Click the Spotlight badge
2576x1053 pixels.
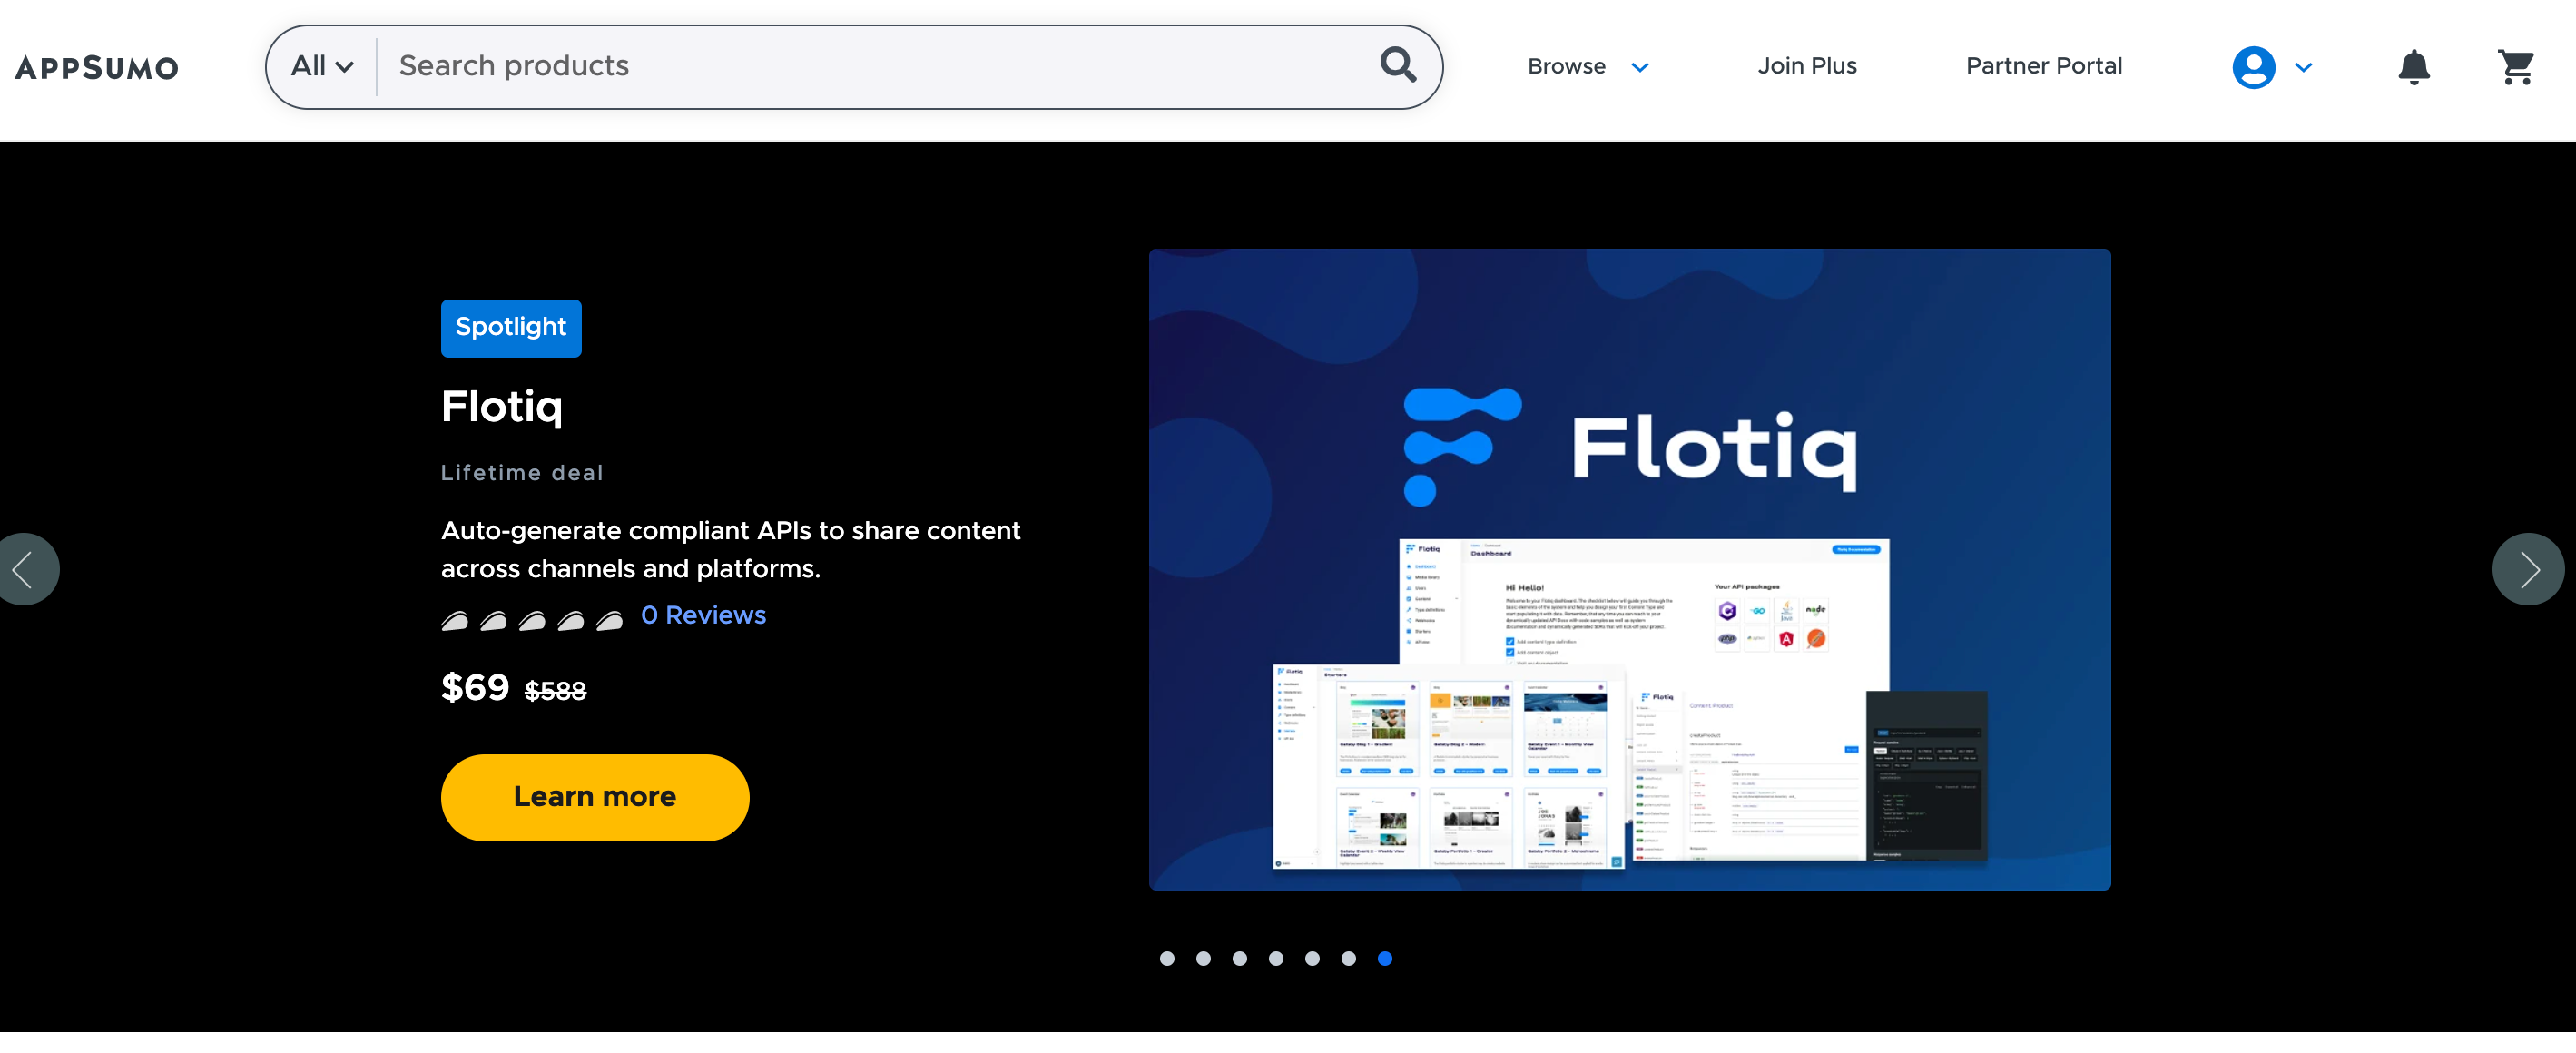511,328
